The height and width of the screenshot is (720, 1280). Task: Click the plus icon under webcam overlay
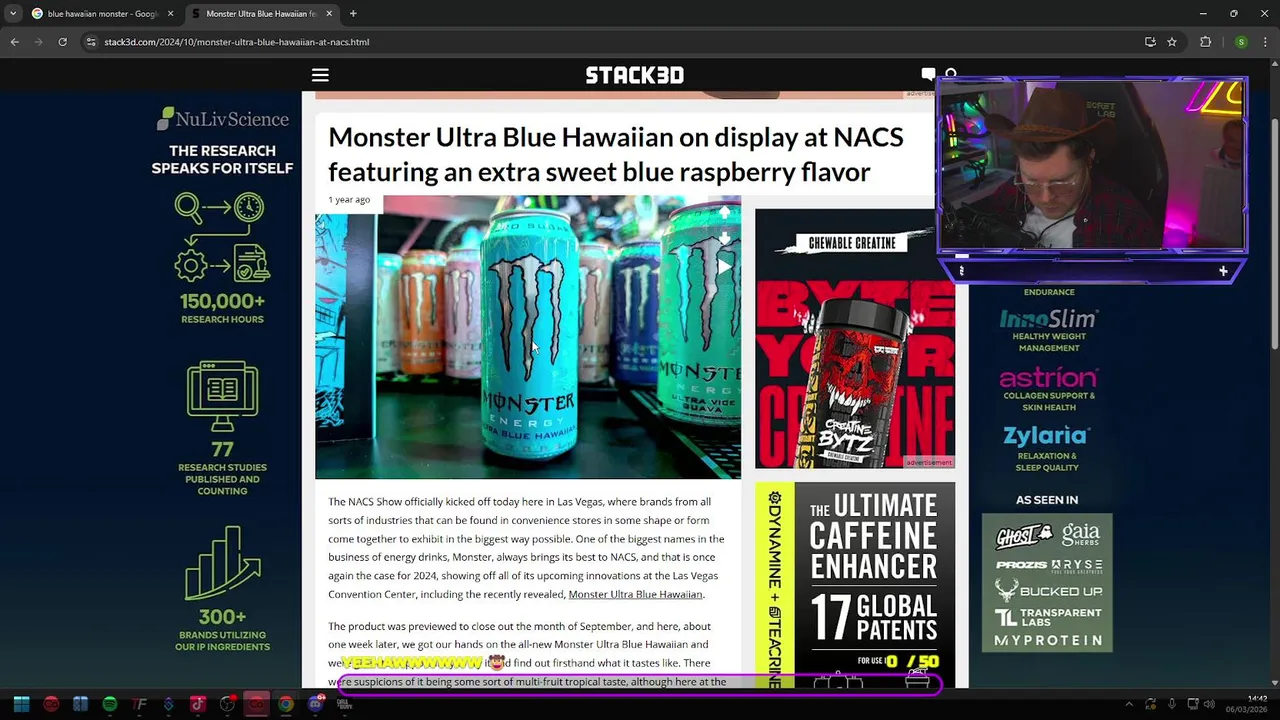tap(1223, 271)
